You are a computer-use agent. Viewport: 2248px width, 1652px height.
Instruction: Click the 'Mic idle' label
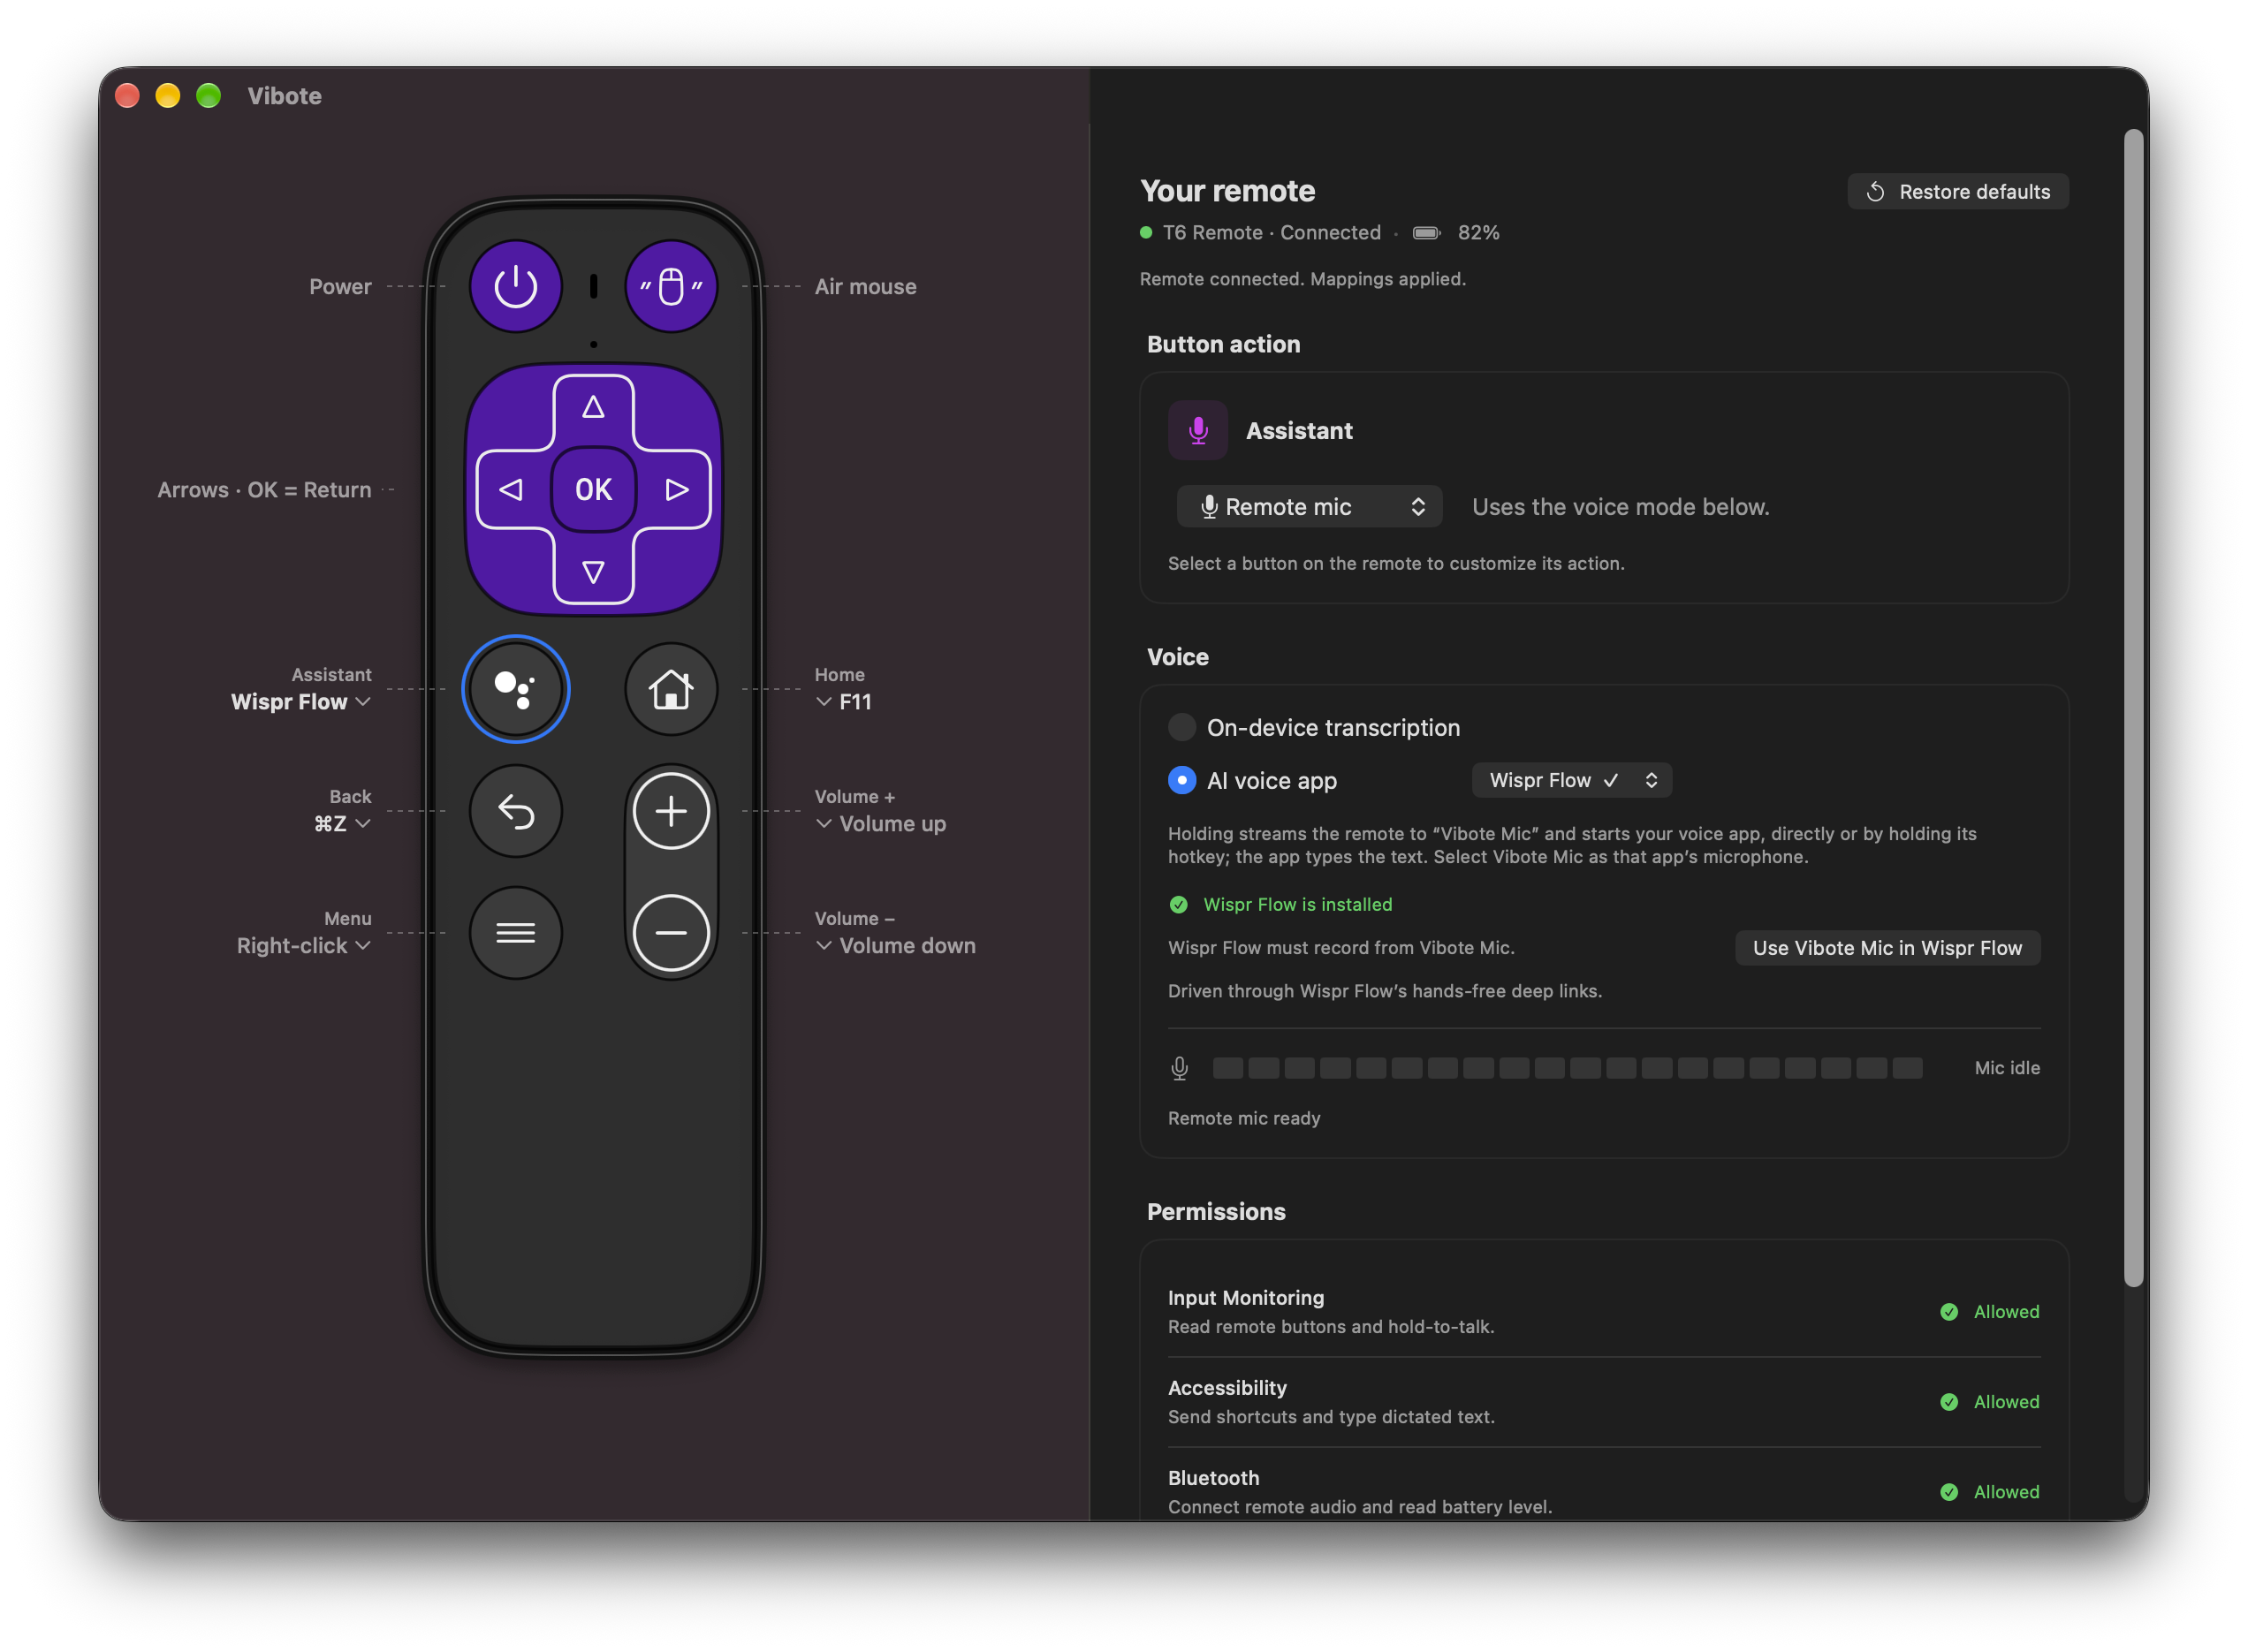tap(2007, 1068)
